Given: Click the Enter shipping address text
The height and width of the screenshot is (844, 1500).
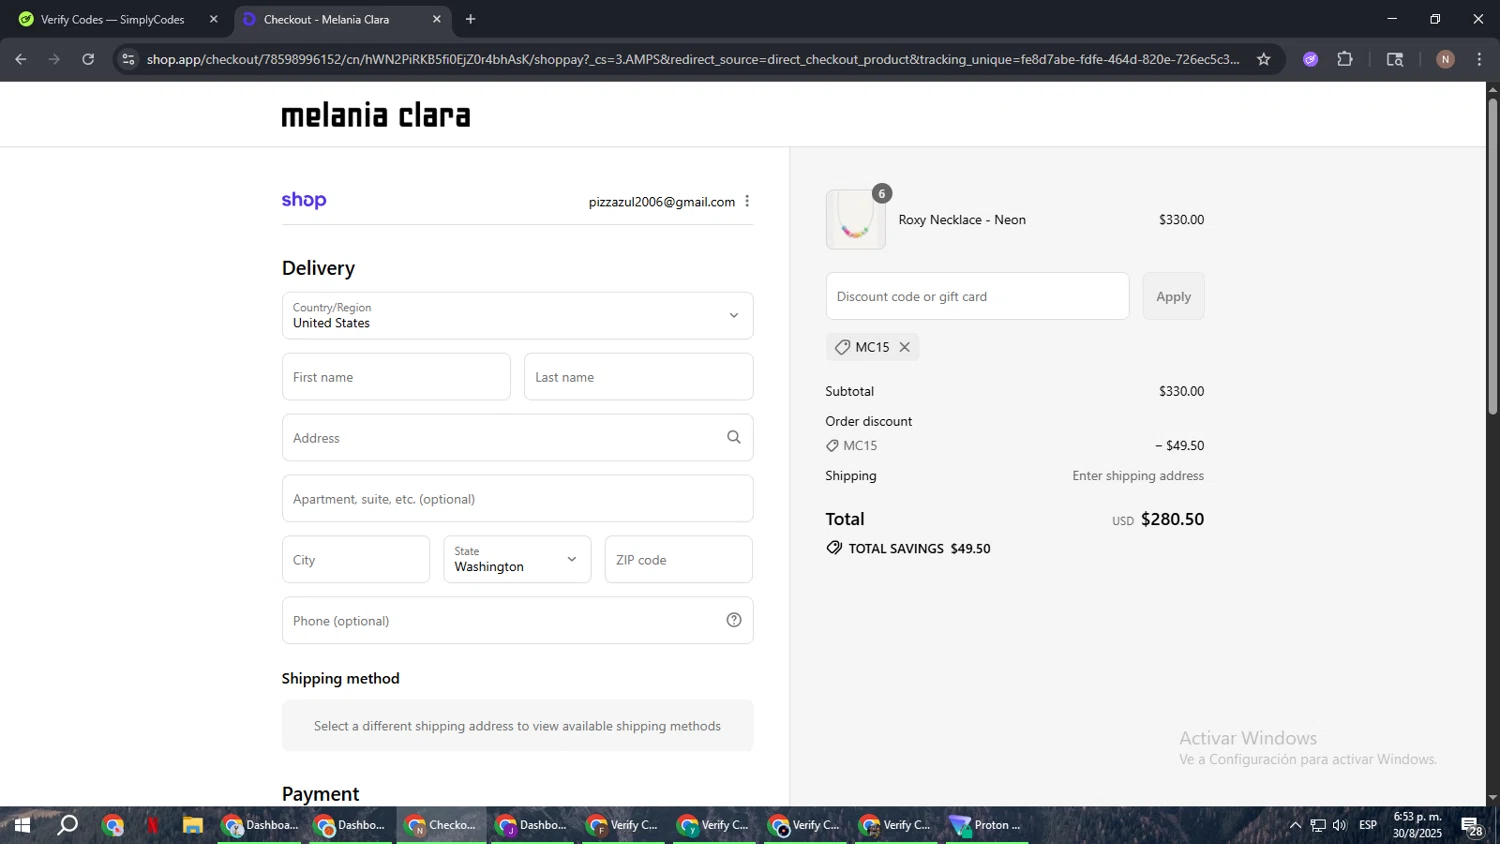Looking at the screenshot, I should 1138,476.
